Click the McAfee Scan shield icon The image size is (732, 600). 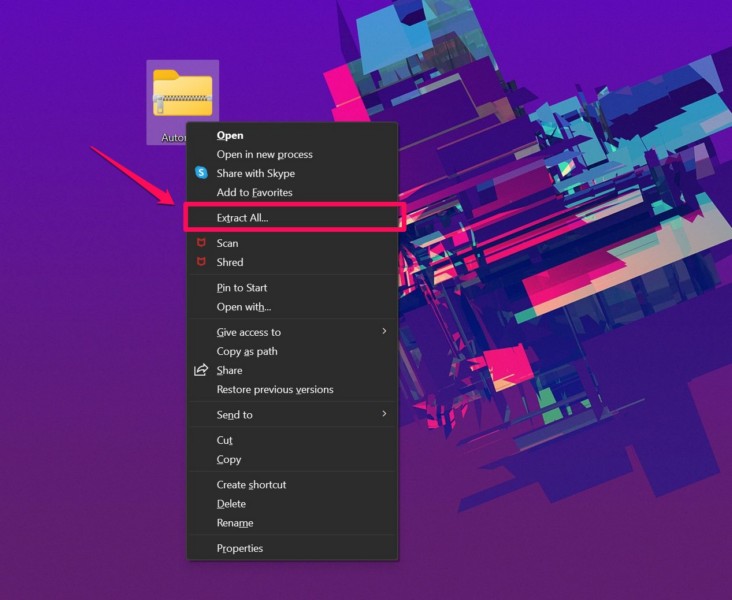[201, 243]
